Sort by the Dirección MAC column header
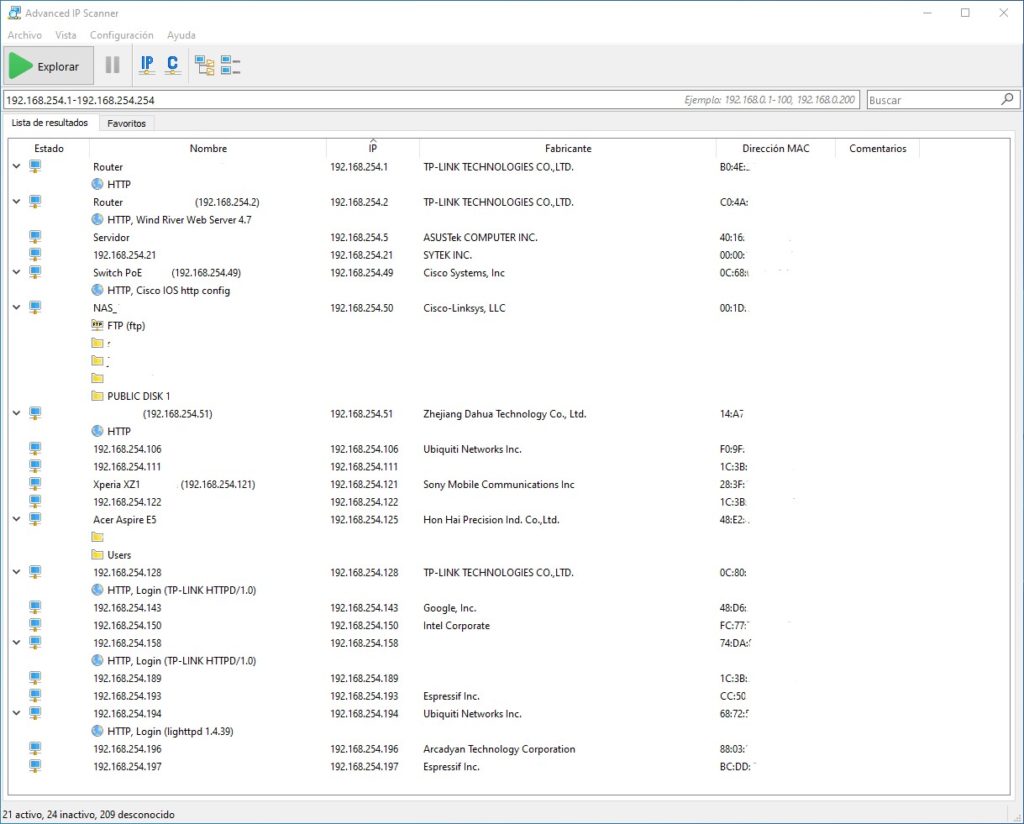 click(x=776, y=148)
